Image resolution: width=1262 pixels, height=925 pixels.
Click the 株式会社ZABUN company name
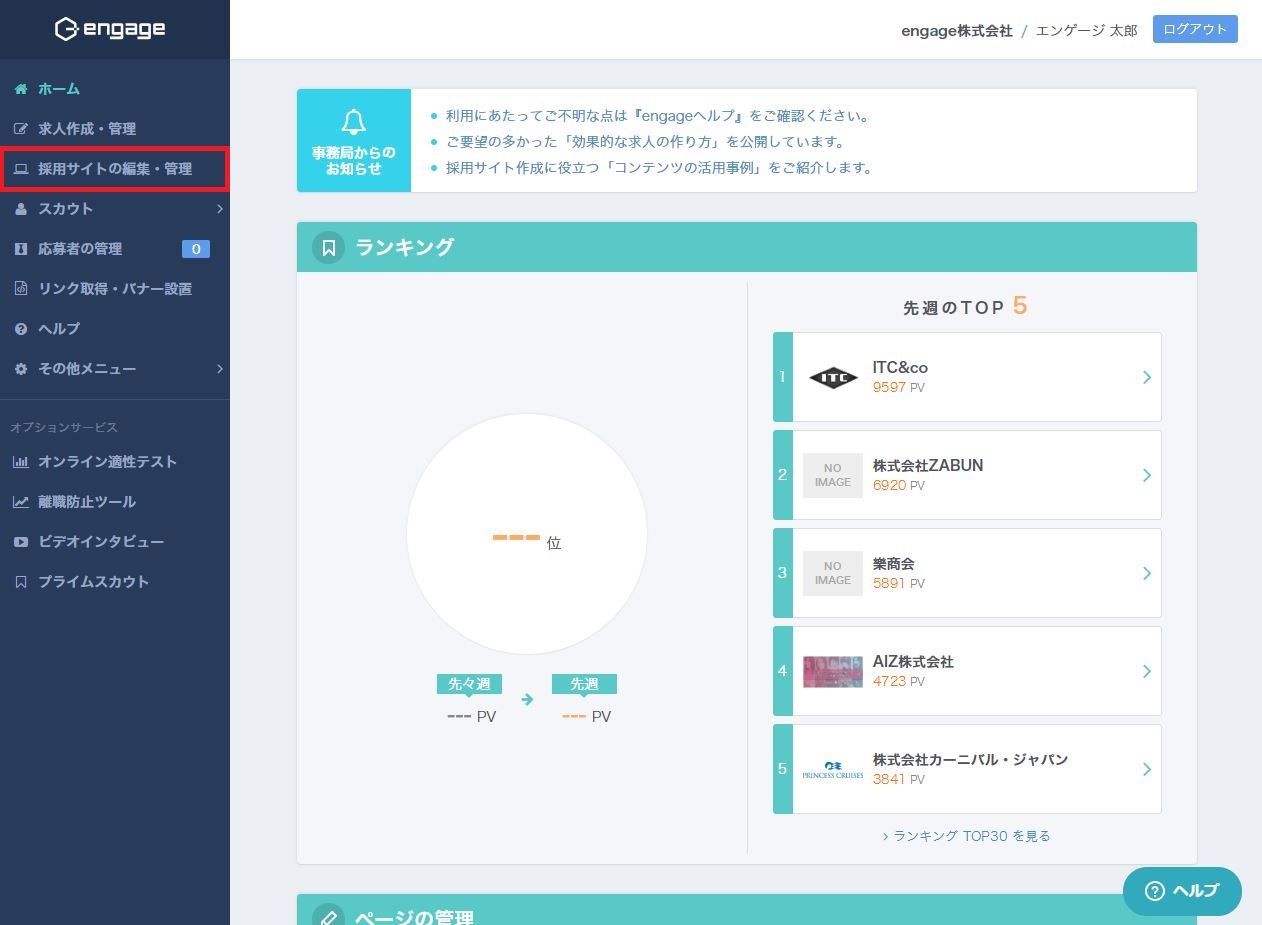coord(928,466)
